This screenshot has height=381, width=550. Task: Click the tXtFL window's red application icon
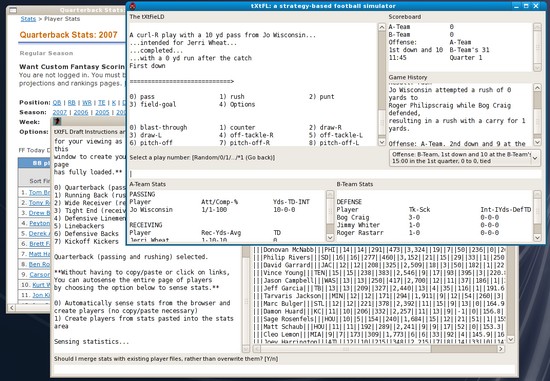point(133,6)
